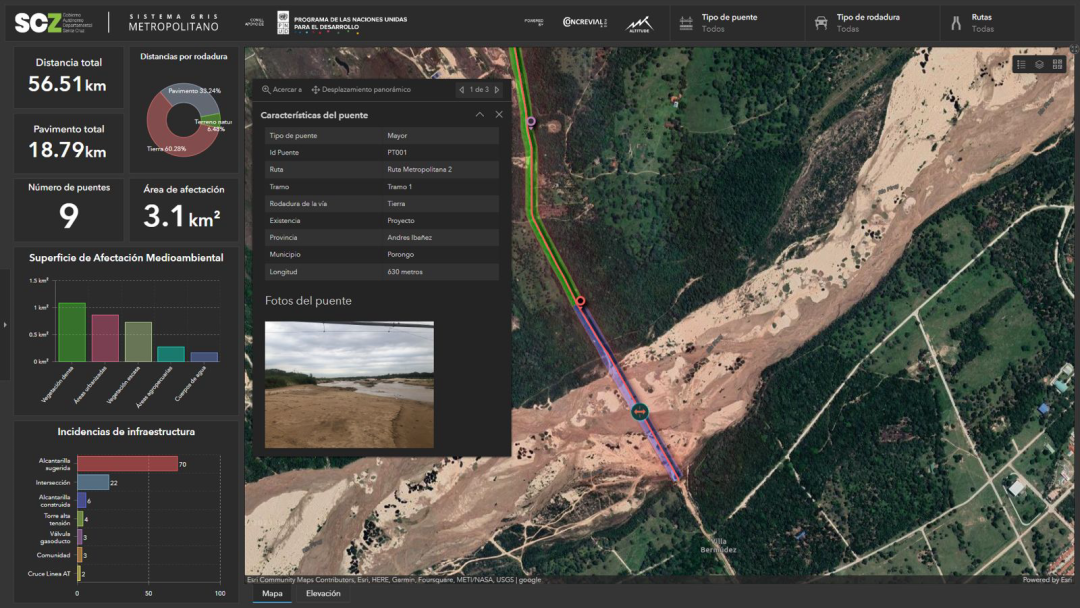Click the Tramo 1 value row
This screenshot has height=608, width=1080.
[x=382, y=187]
